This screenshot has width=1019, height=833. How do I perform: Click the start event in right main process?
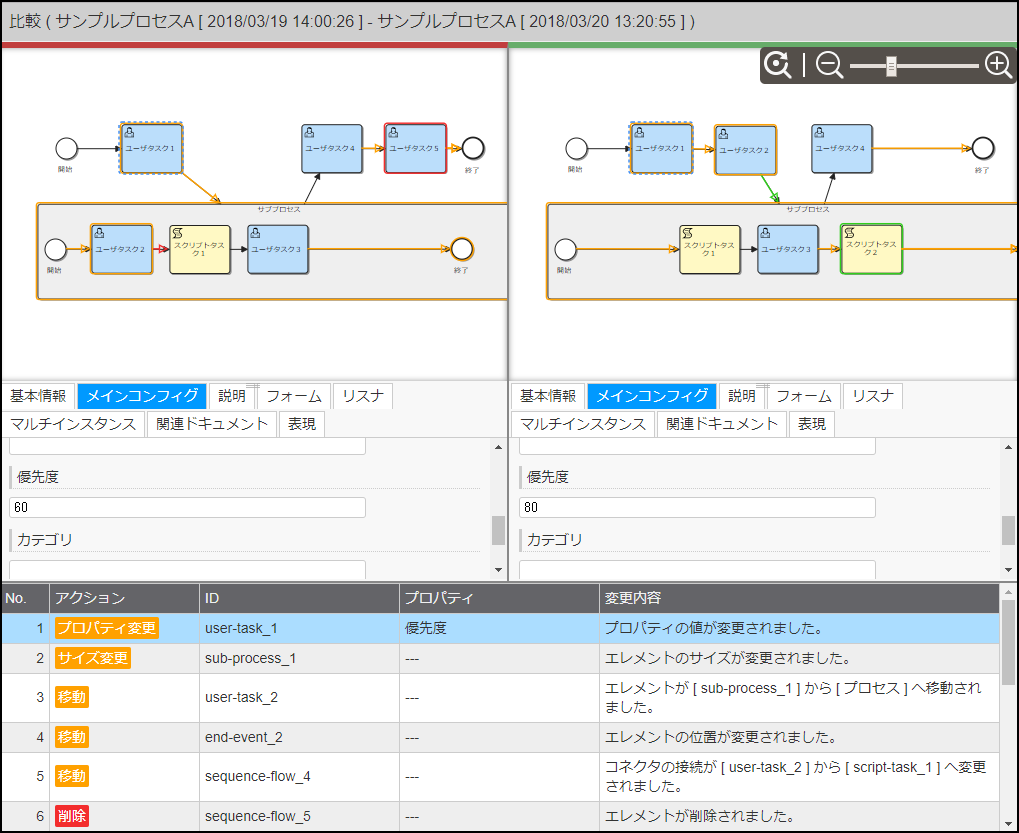pyautogui.click(x=576, y=148)
